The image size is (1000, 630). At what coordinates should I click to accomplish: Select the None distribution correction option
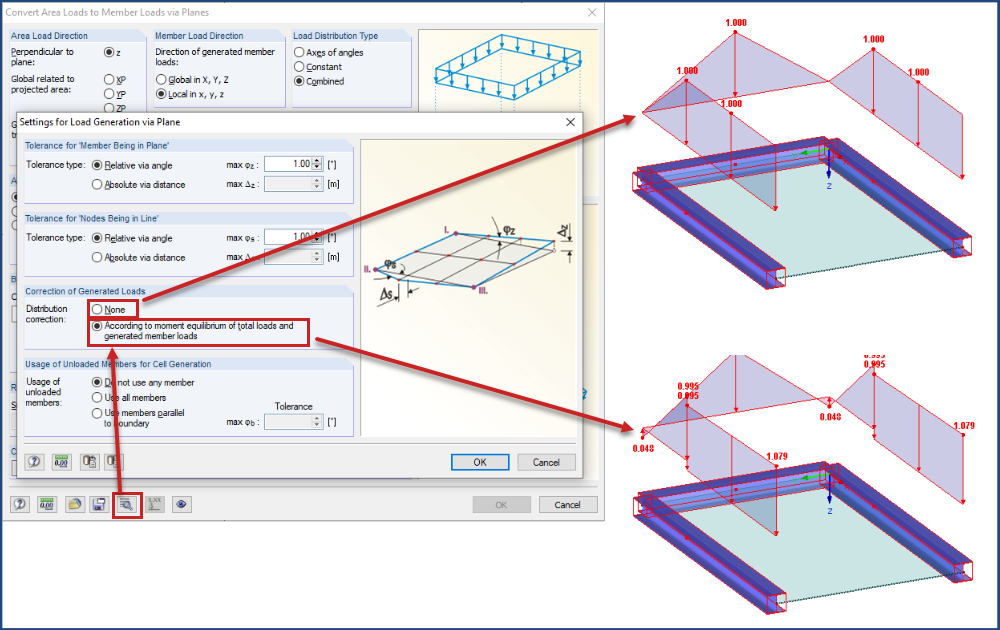pyautogui.click(x=98, y=309)
